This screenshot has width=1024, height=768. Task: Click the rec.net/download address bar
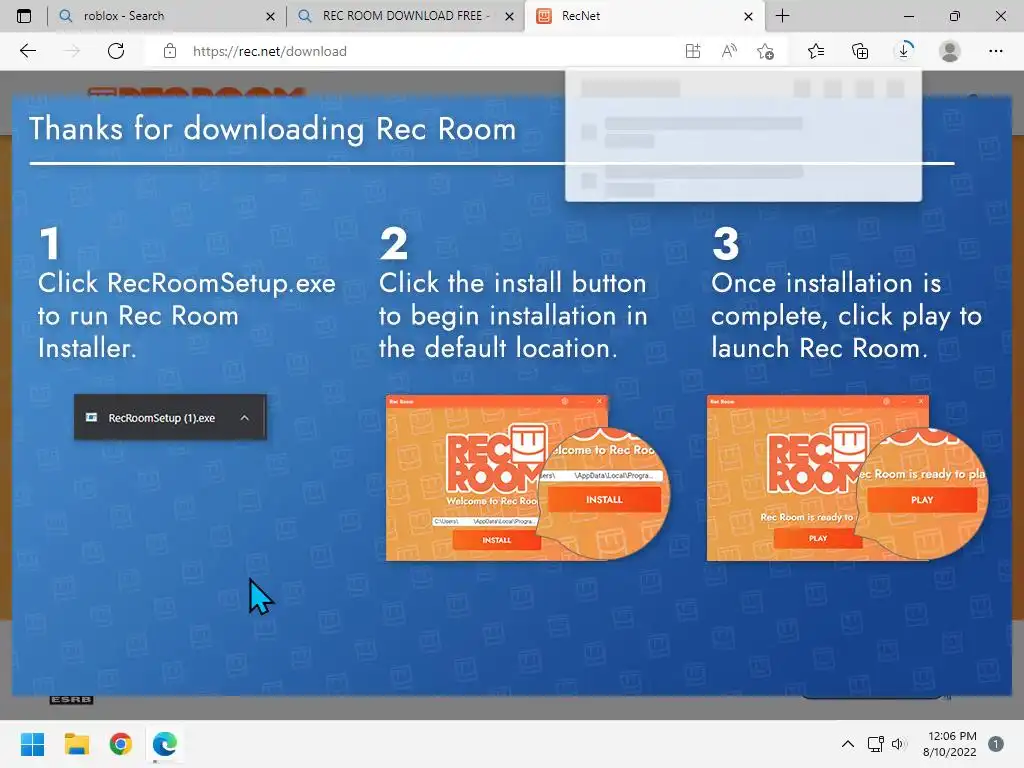[x=269, y=51]
